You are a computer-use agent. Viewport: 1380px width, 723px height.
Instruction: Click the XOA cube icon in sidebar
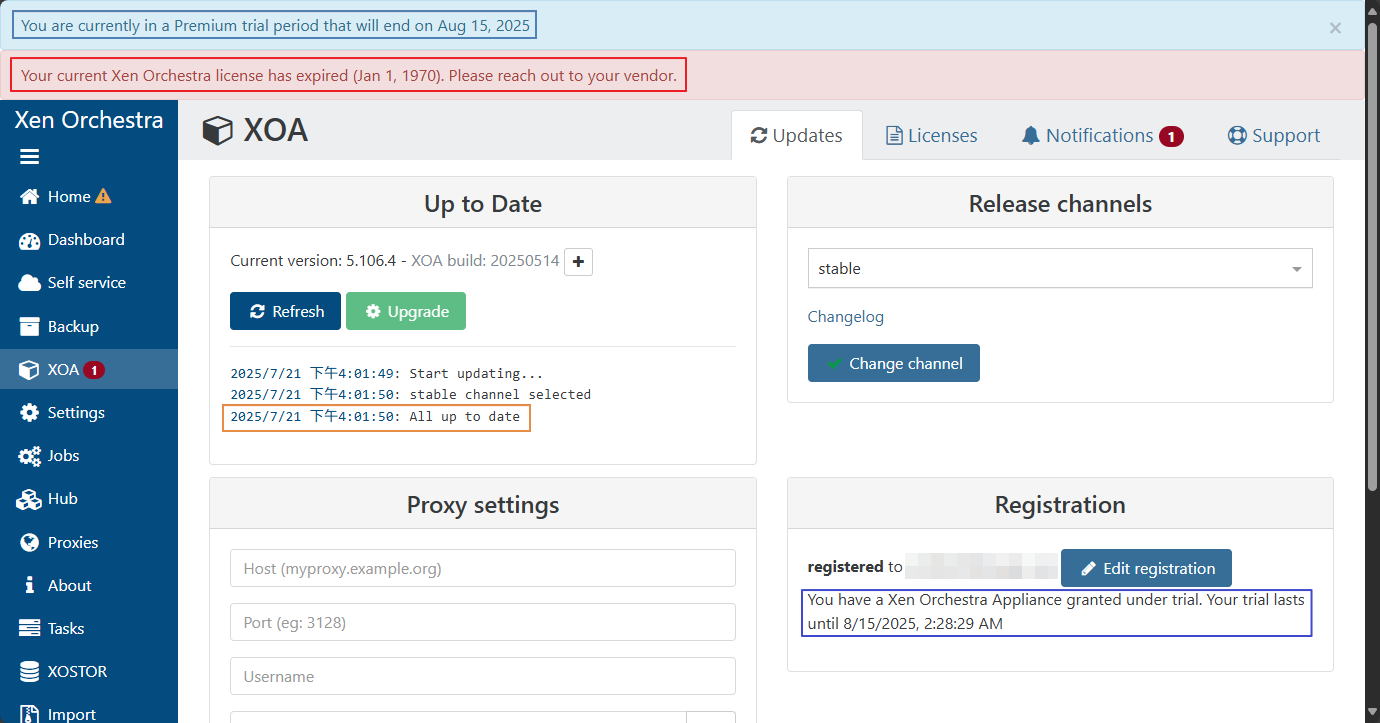pos(30,370)
